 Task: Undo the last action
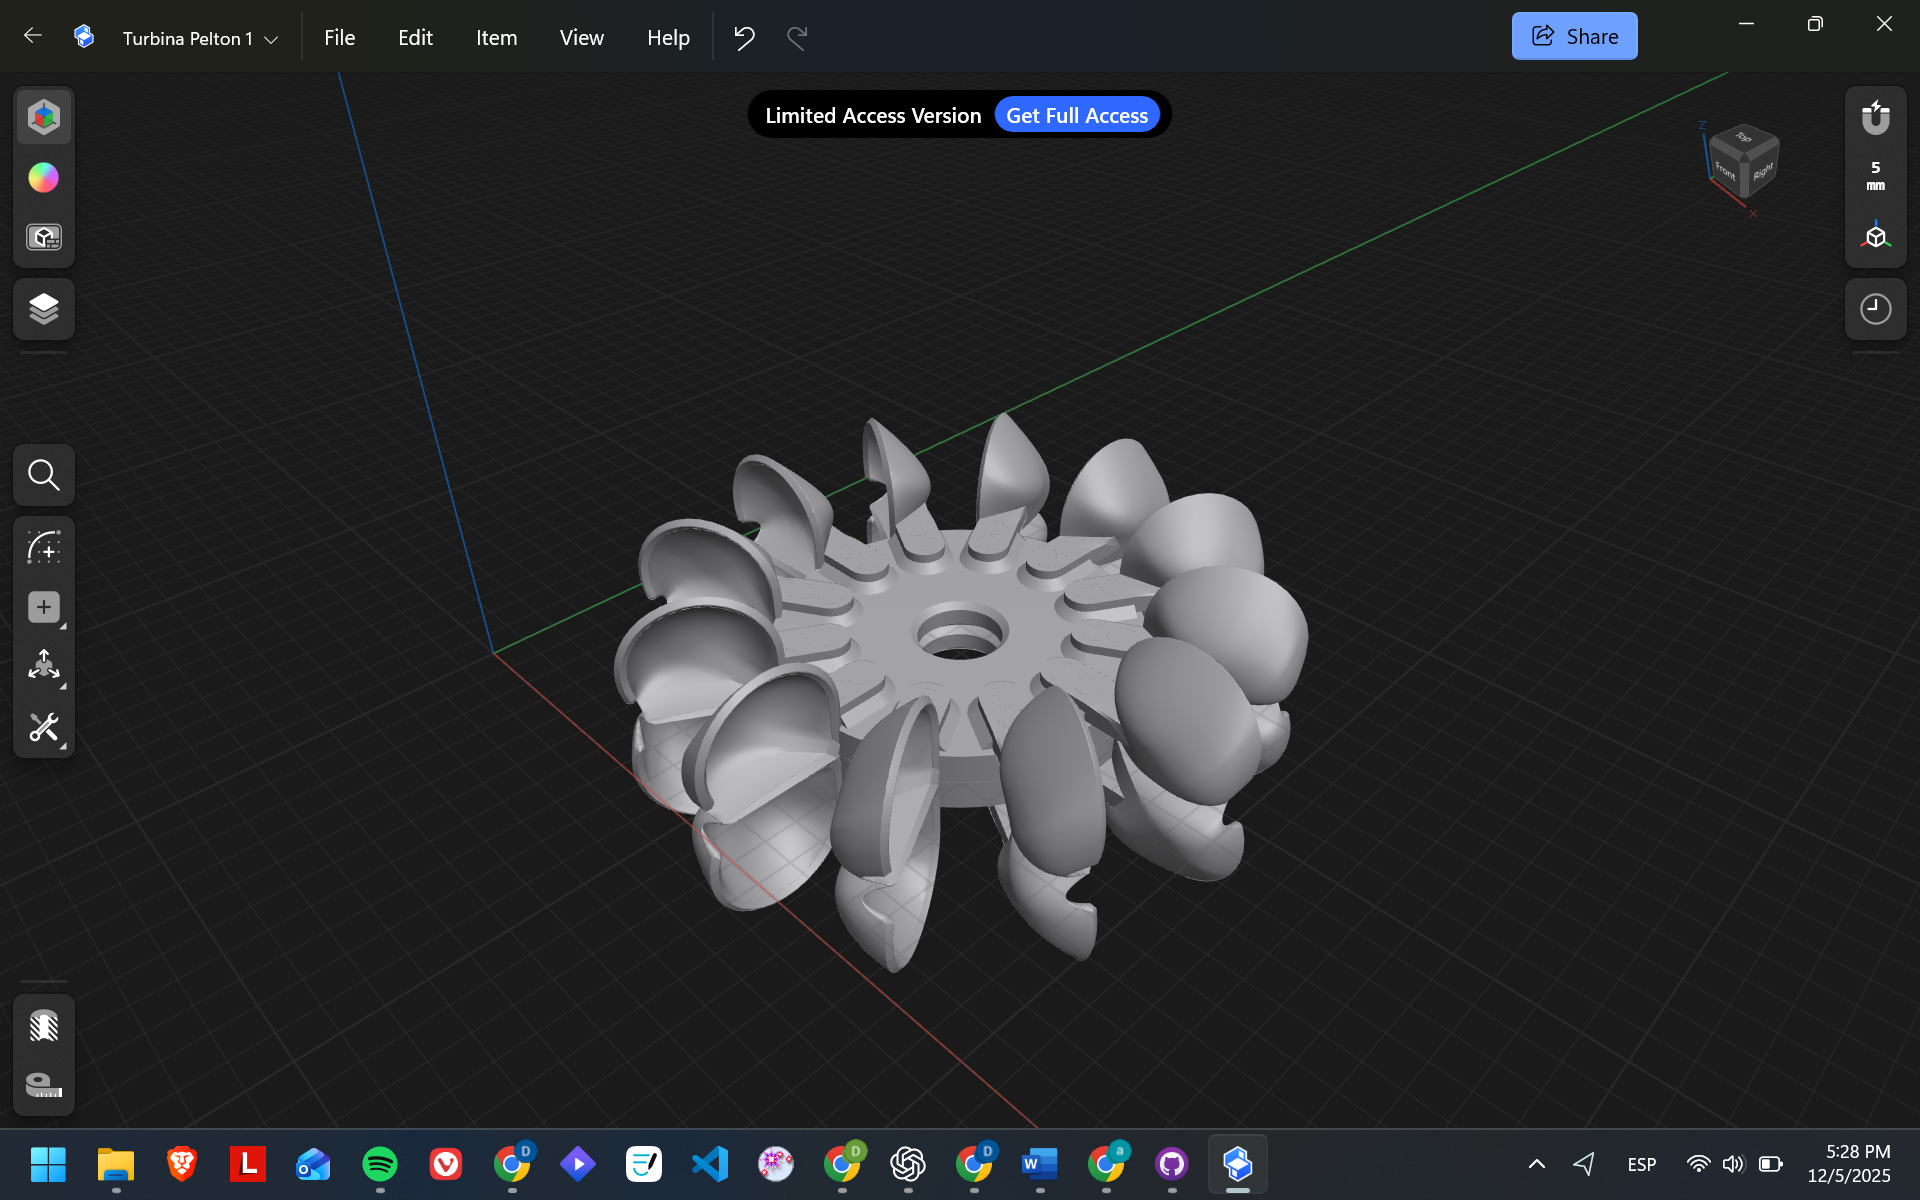pyautogui.click(x=744, y=38)
